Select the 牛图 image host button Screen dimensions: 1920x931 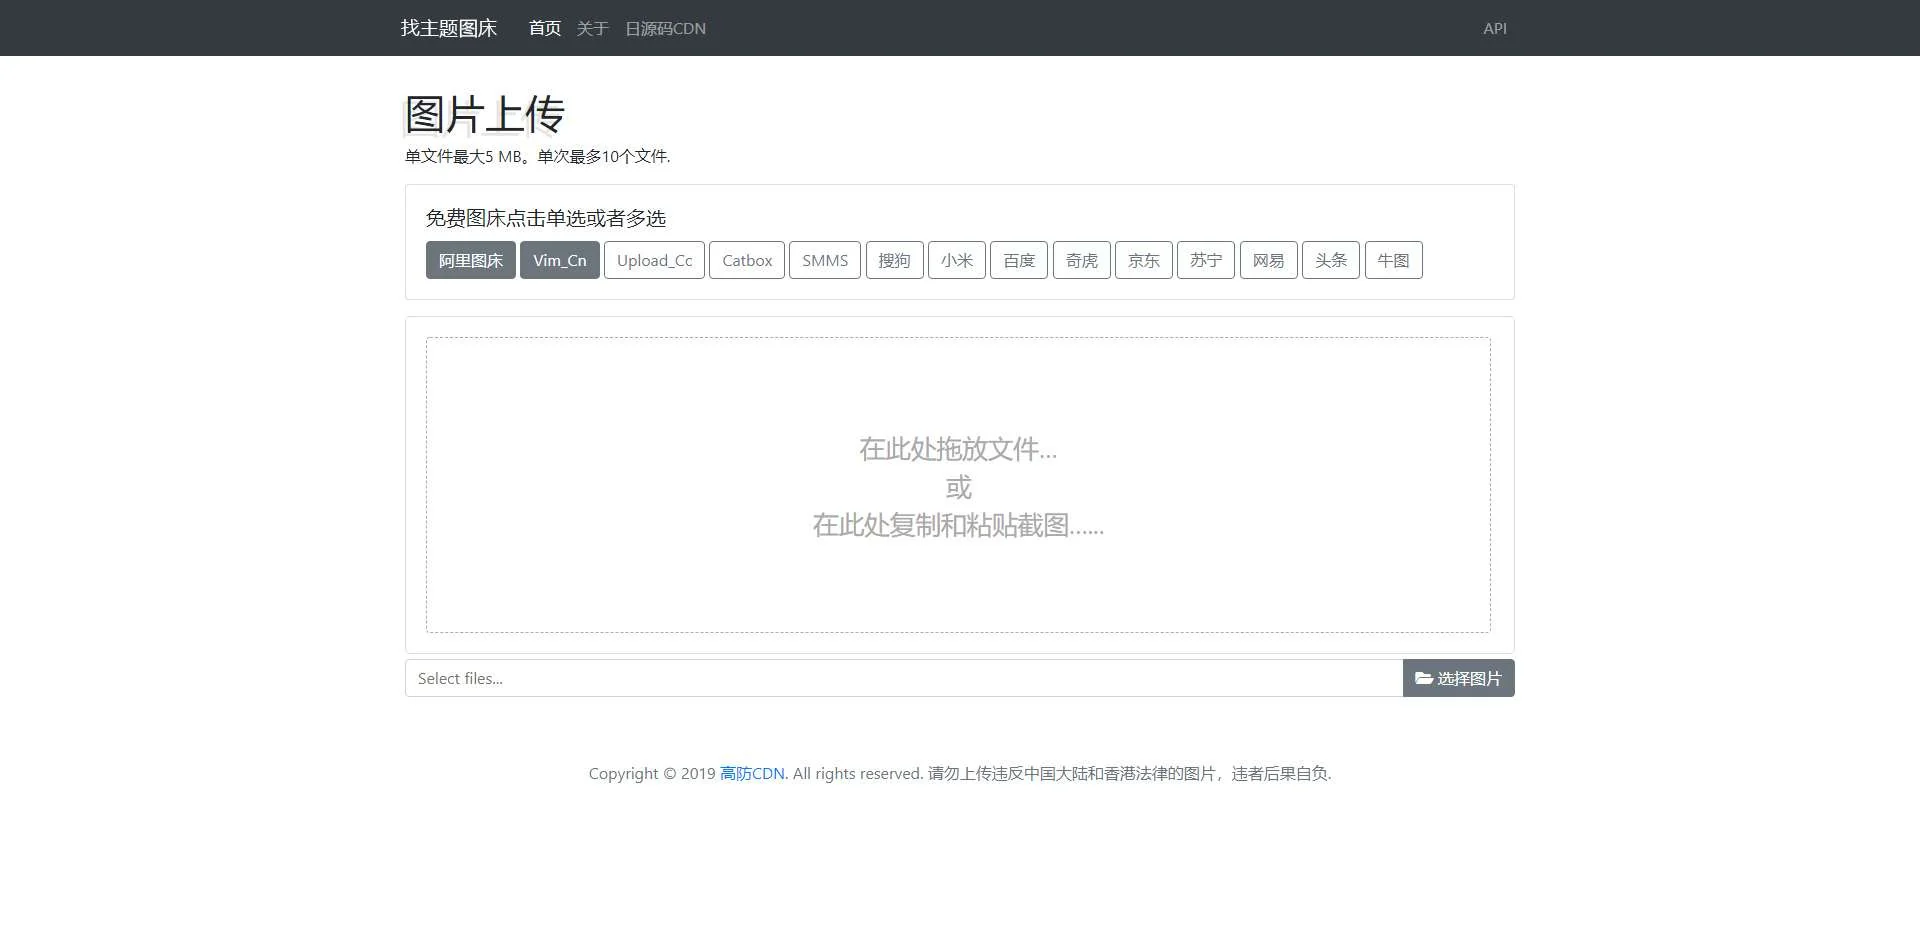tap(1393, 261)
